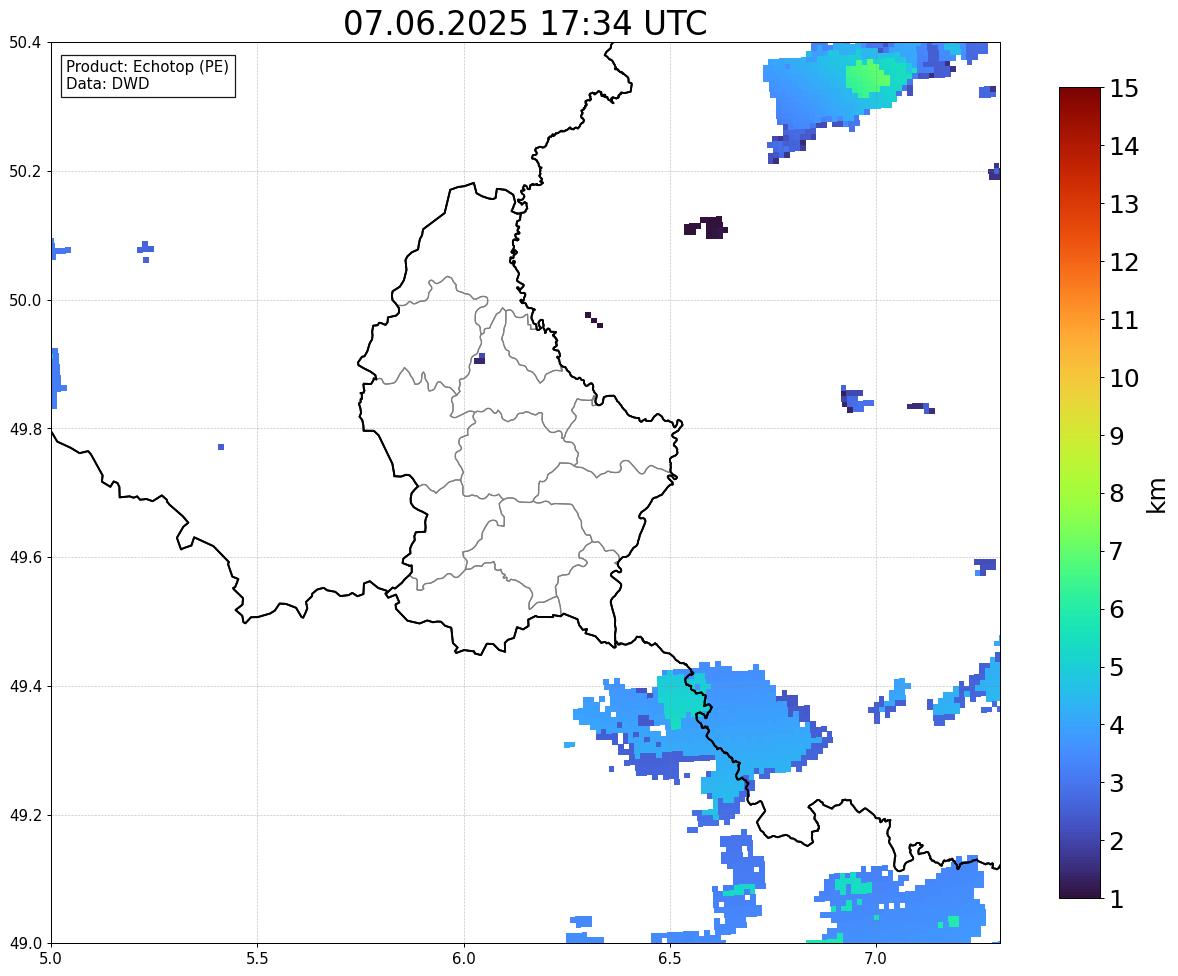1178x976 pixels.
Task: Click the colorbar tick label 14
Action: (x=1124, y=147)
